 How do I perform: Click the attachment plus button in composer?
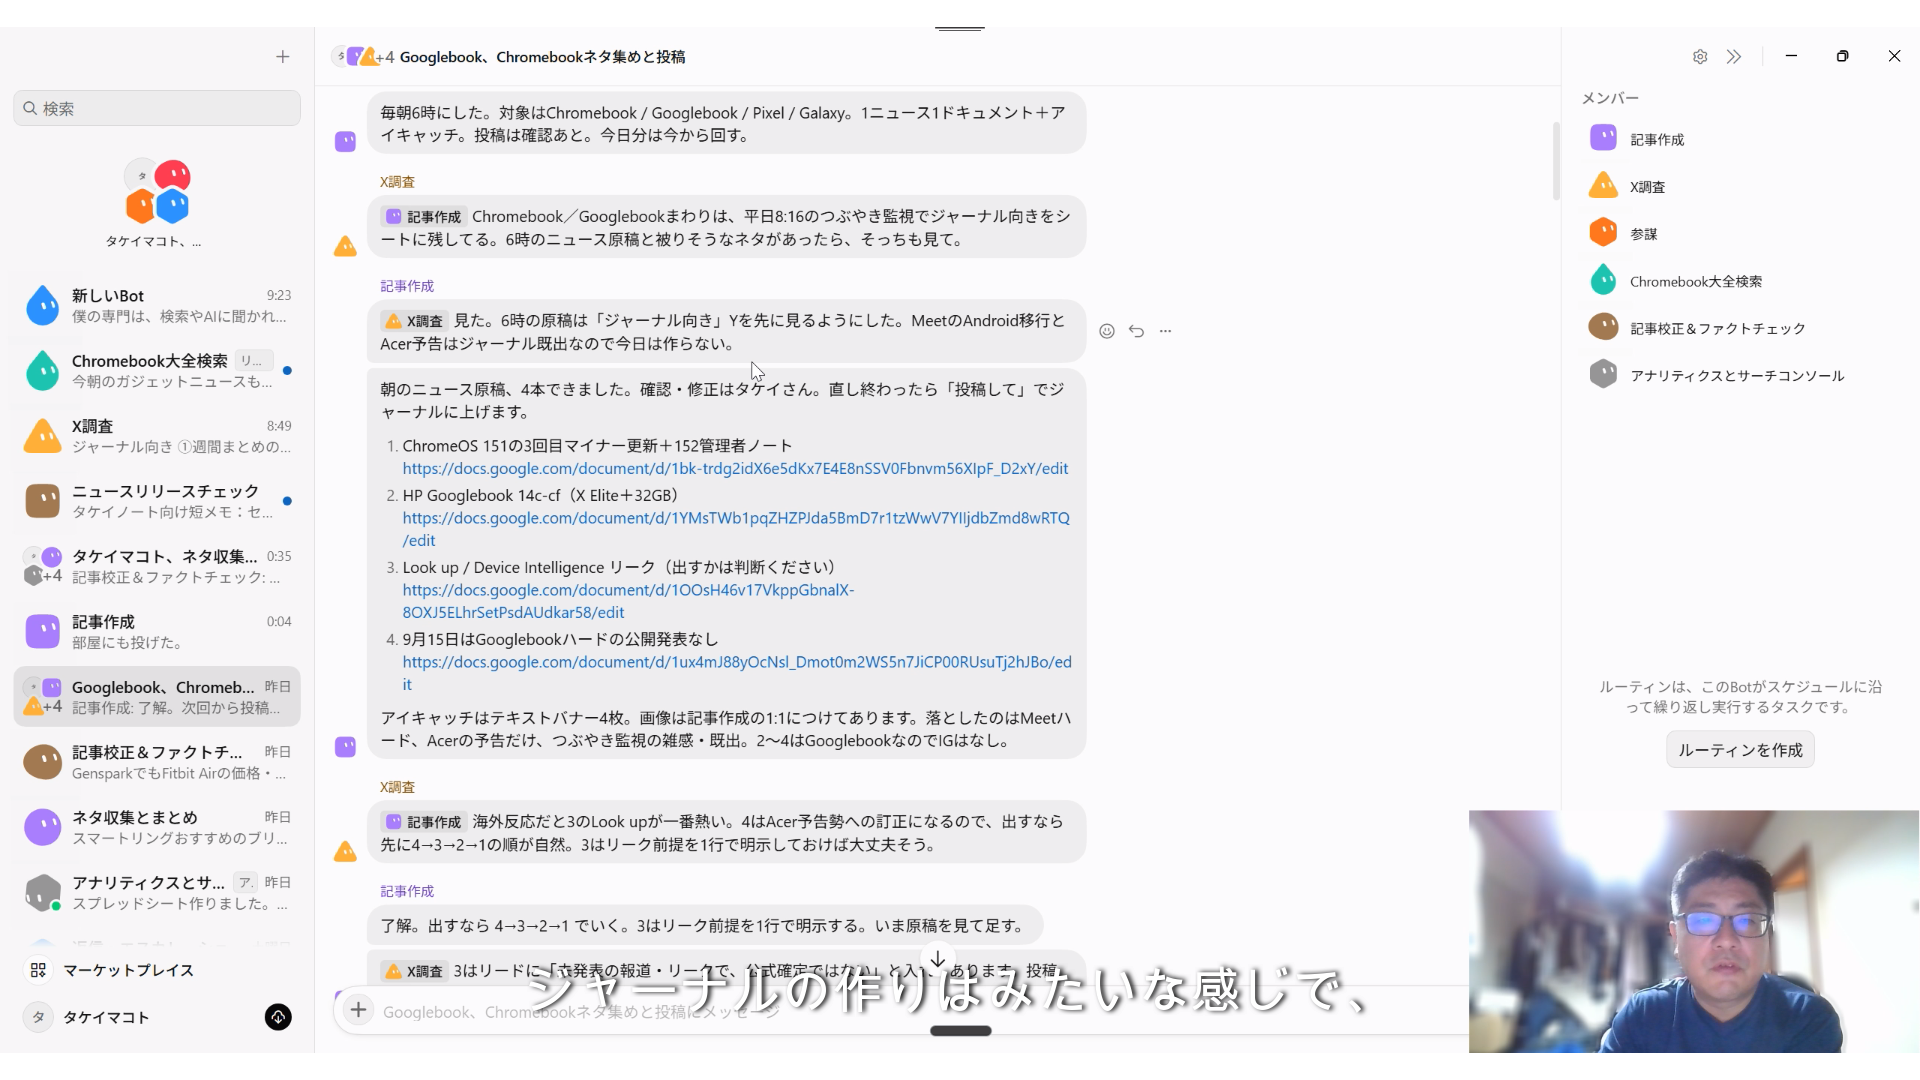[x=358, y=1010]
